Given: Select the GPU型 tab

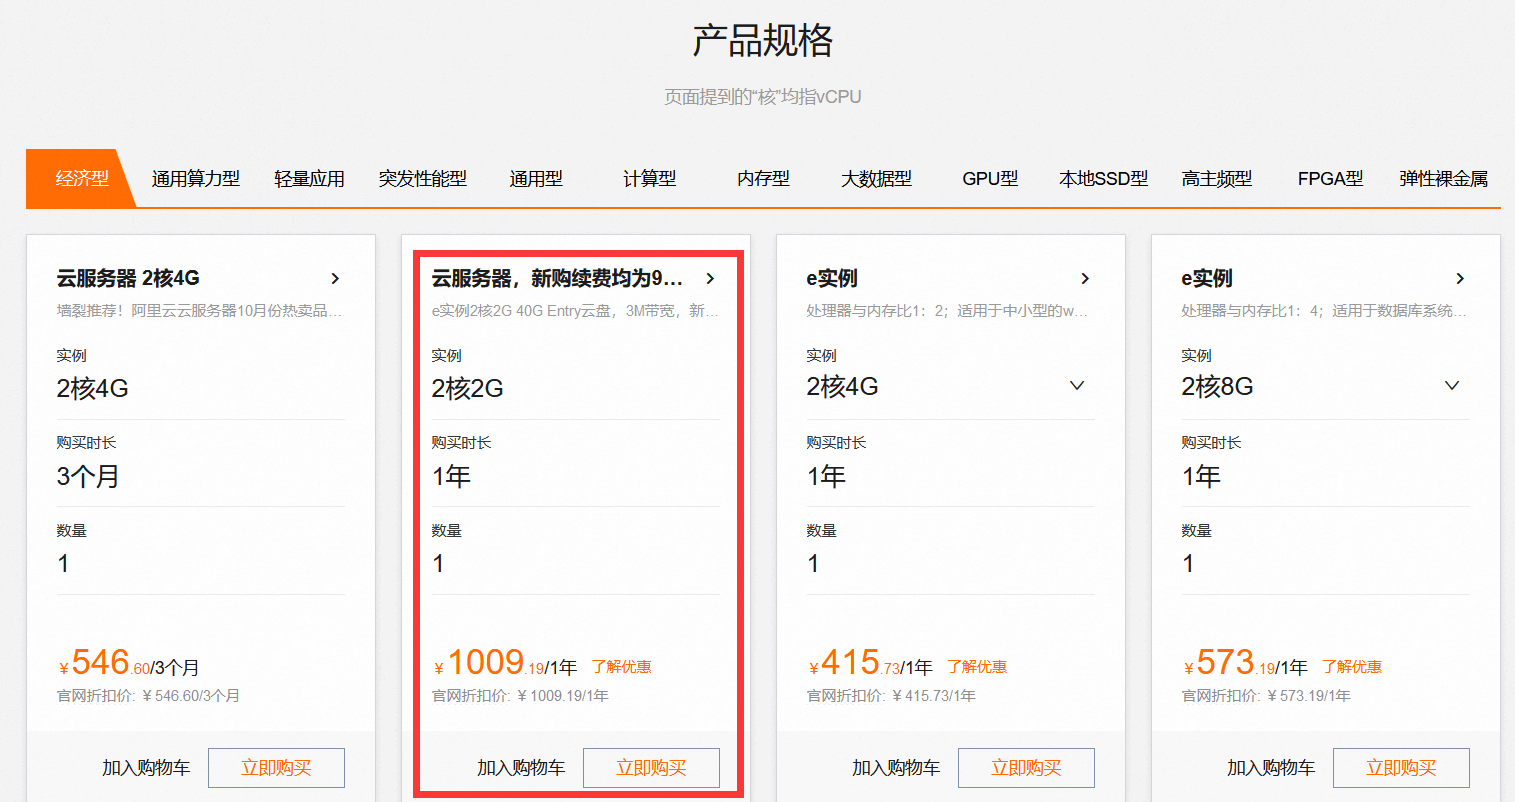Looking at the screenshot, I should tap(990, 179).
